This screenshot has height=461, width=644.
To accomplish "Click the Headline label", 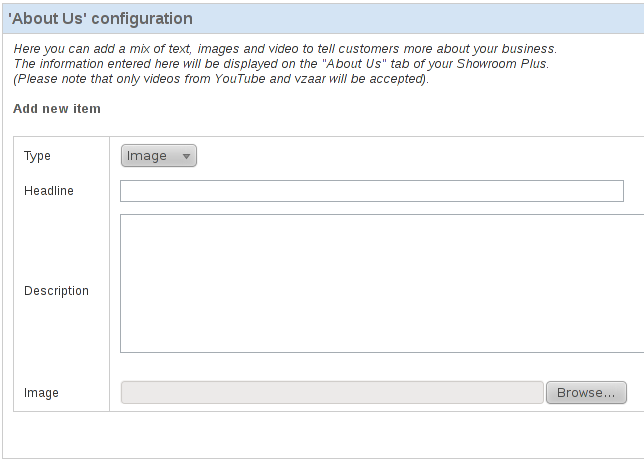I will [48, 191].
